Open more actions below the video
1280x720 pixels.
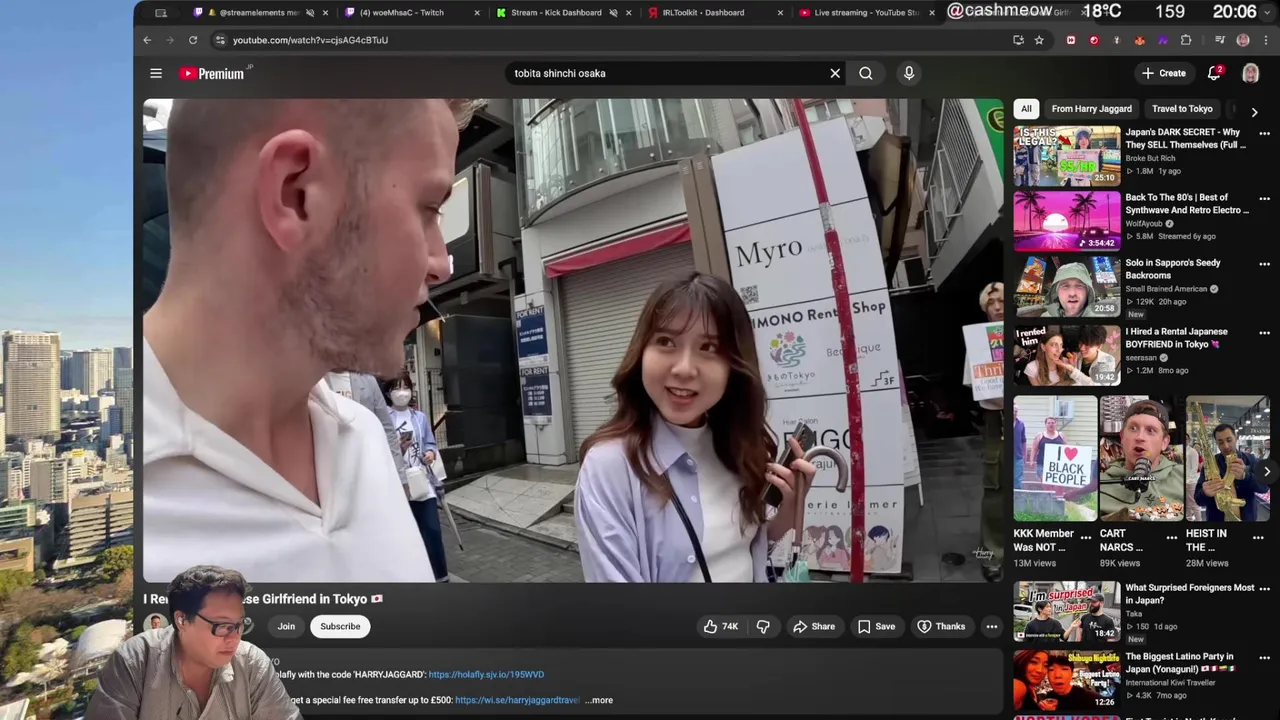coord(992,626)
